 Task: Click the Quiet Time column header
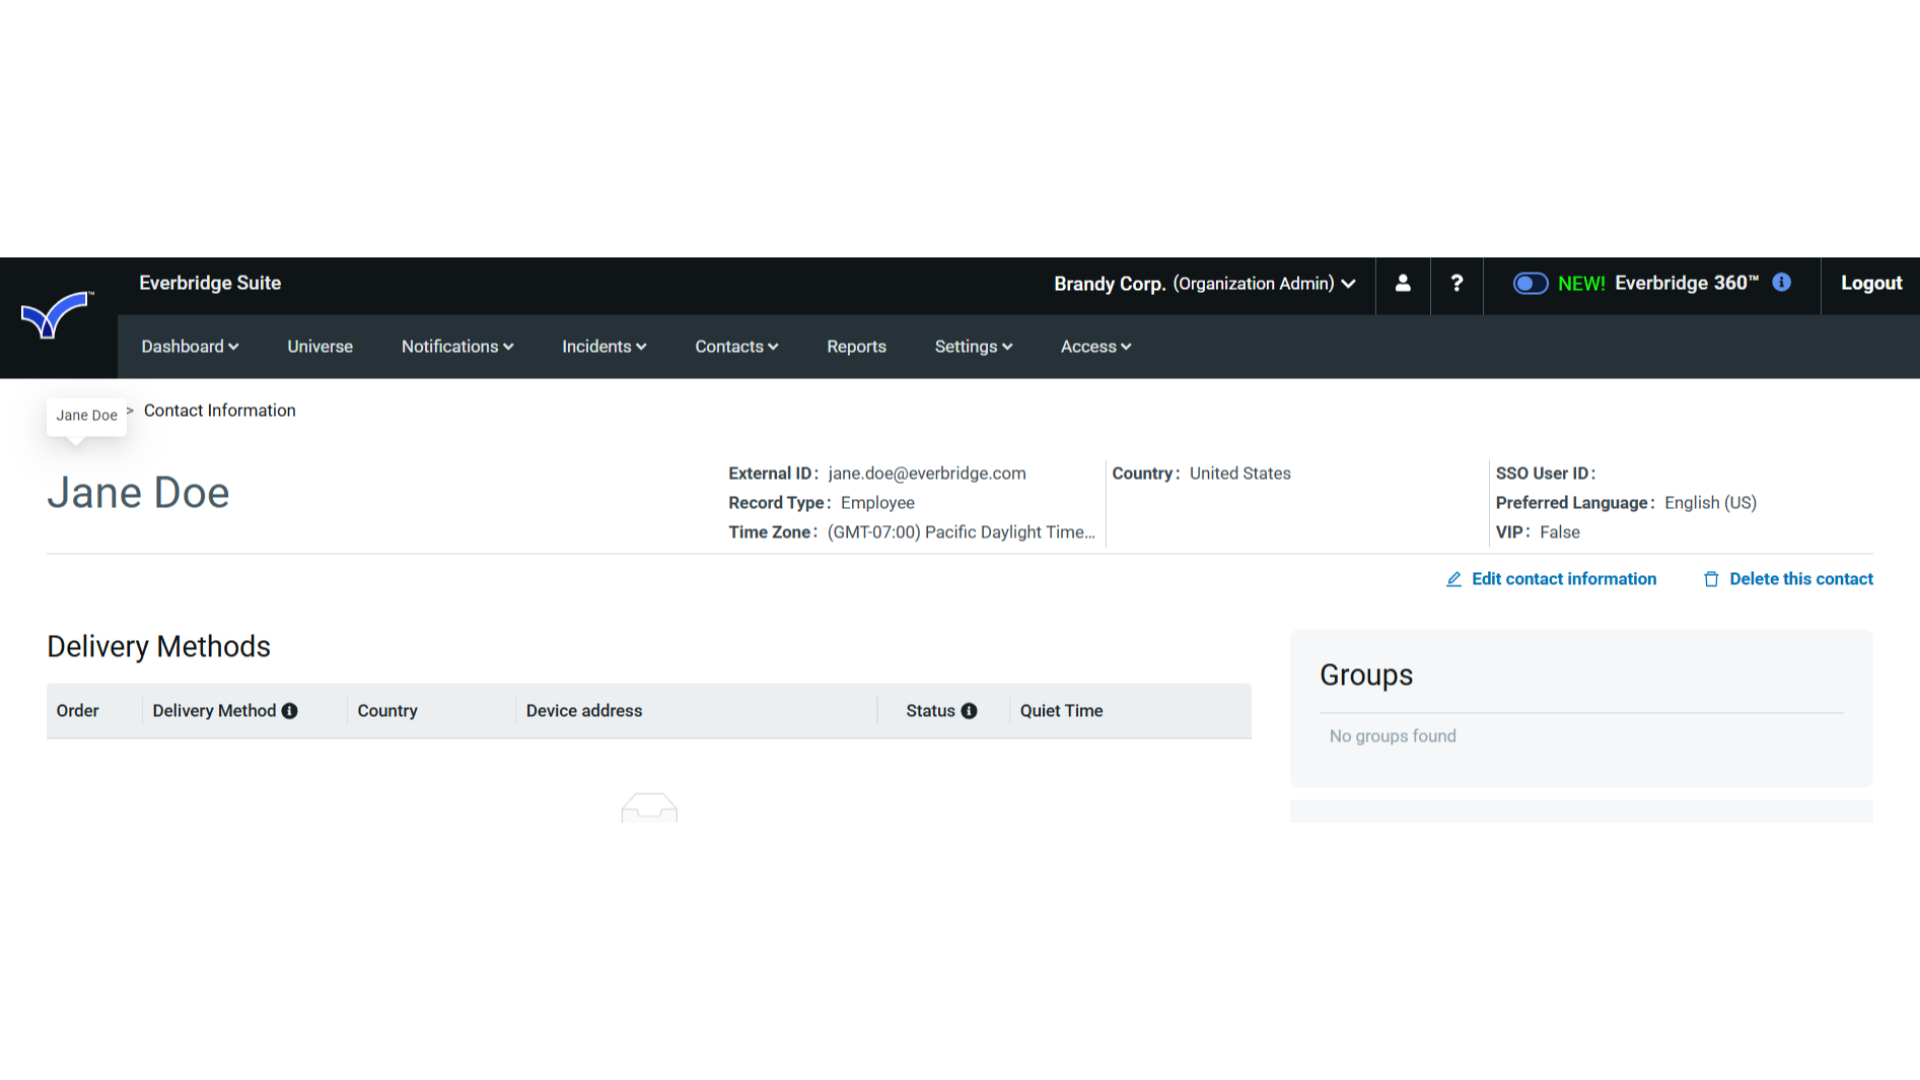1061,711
